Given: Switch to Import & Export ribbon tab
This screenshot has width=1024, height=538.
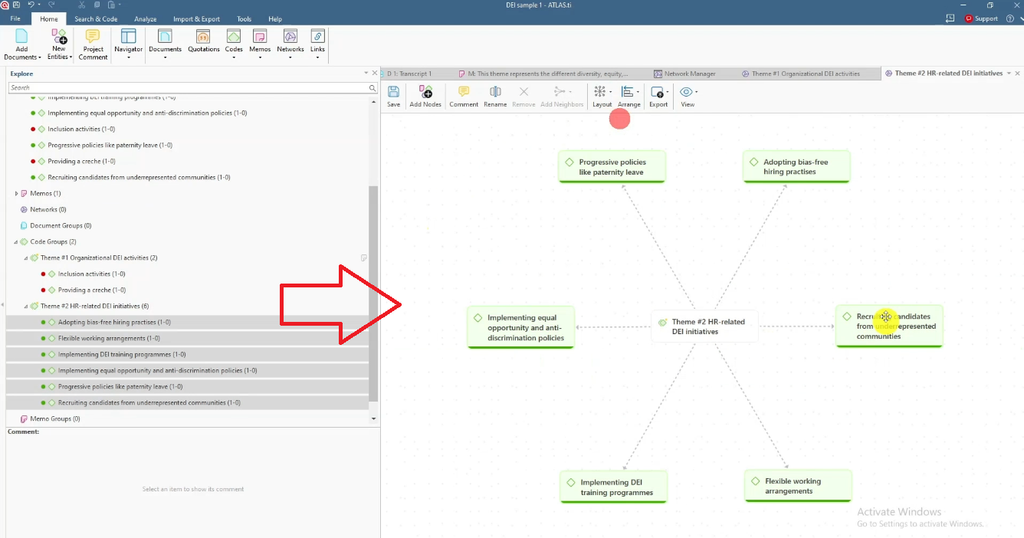Looking at the screenshot, I should pos(197,19).
